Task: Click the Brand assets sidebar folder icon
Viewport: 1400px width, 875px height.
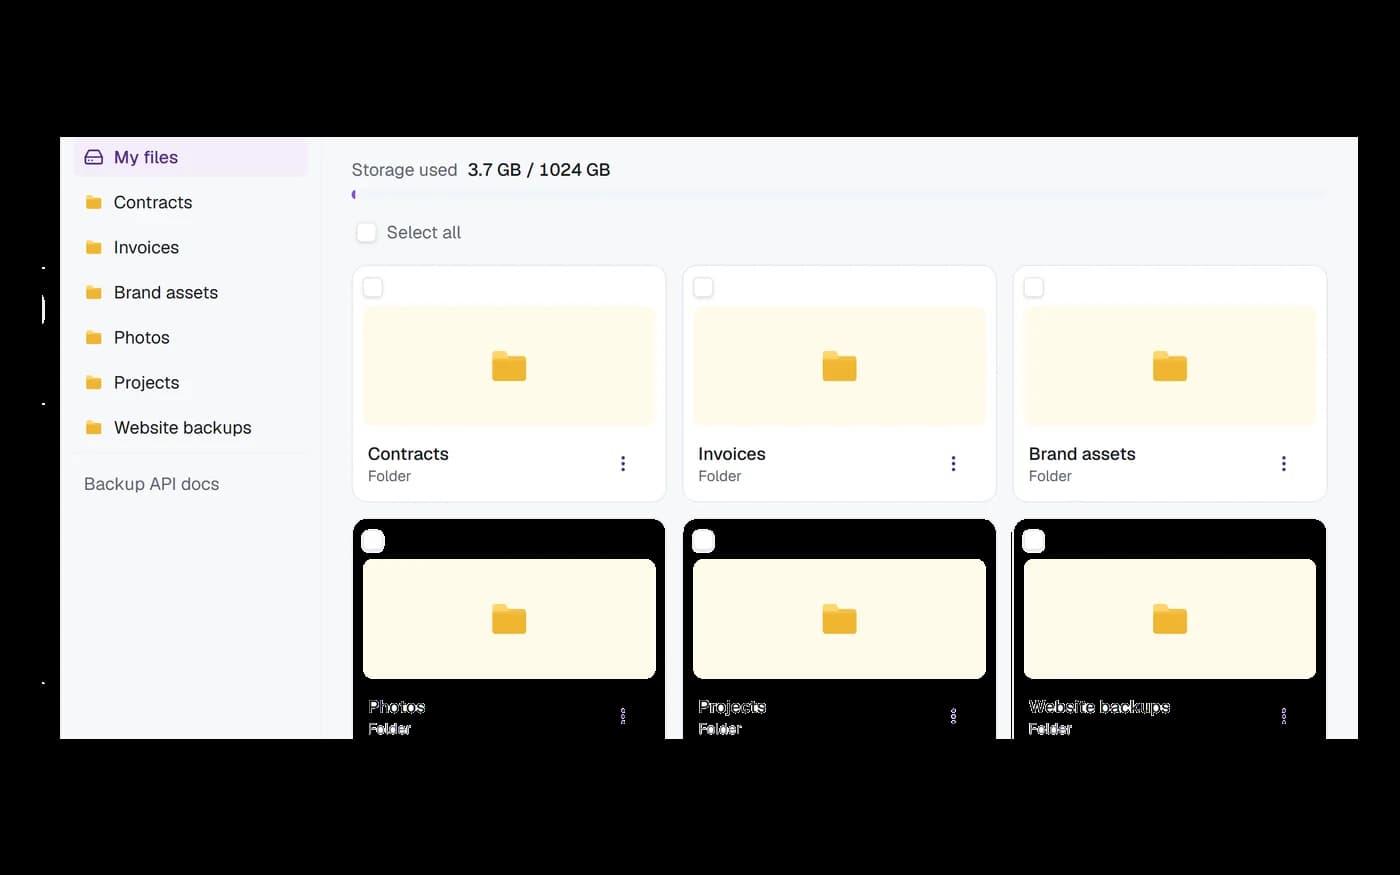Action: click(x=94, y=292)
